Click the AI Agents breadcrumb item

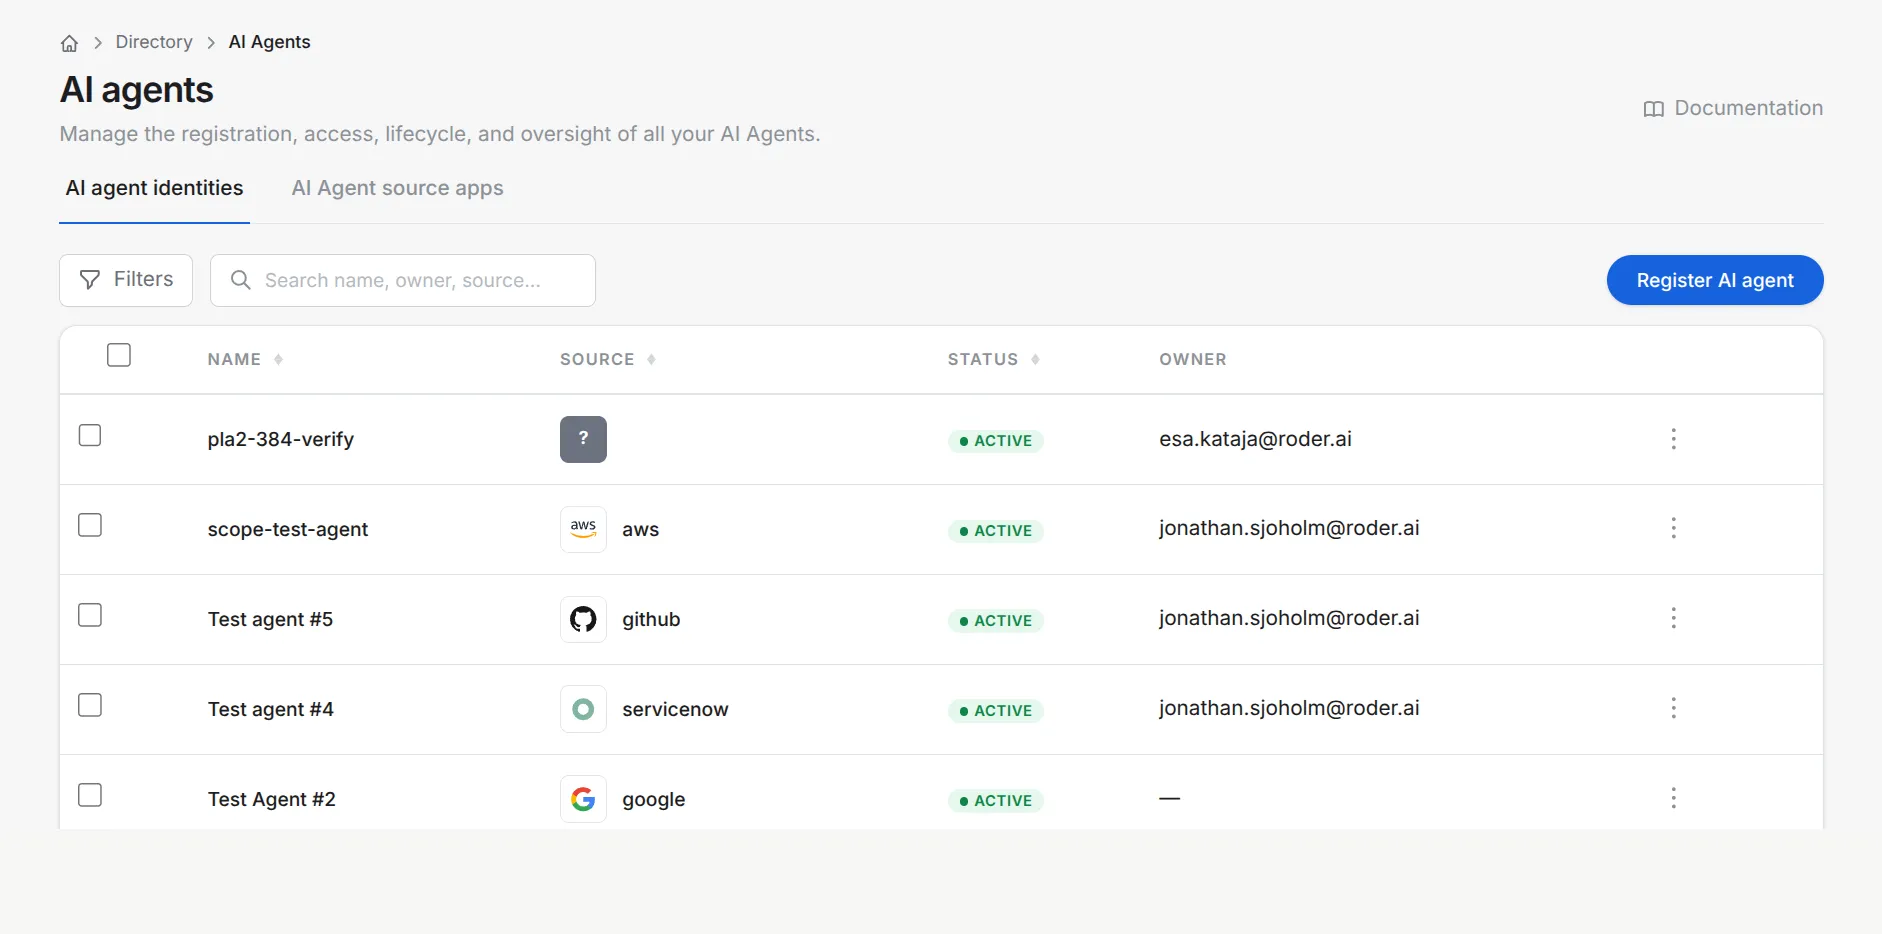point(269,42)
